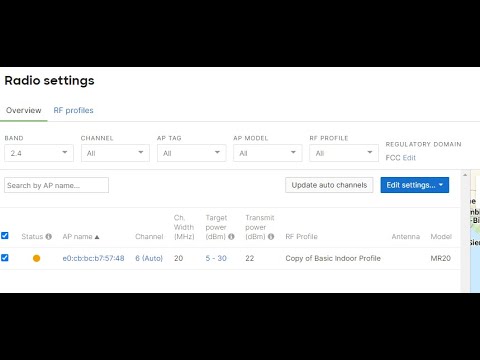Click the Ch. Width (MHz) column header

click(184, 227)
